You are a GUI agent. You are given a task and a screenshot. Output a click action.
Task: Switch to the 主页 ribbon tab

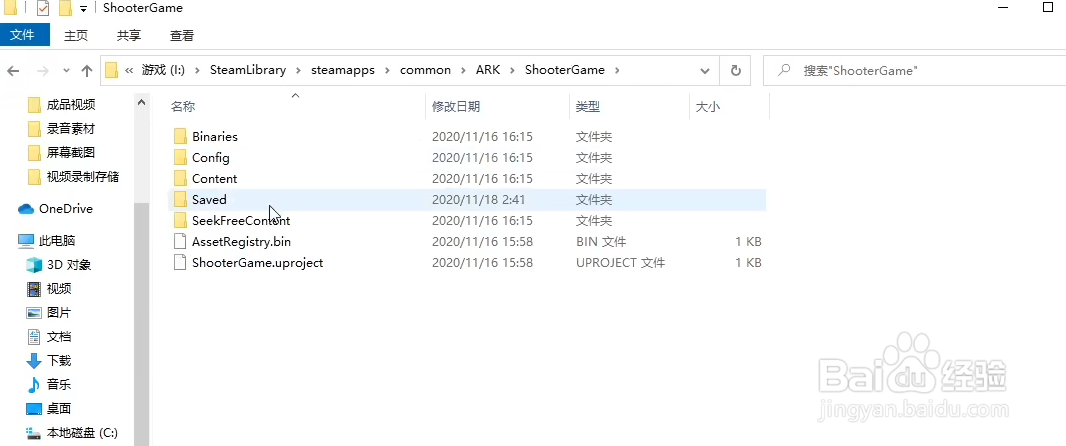coord(76,35)
